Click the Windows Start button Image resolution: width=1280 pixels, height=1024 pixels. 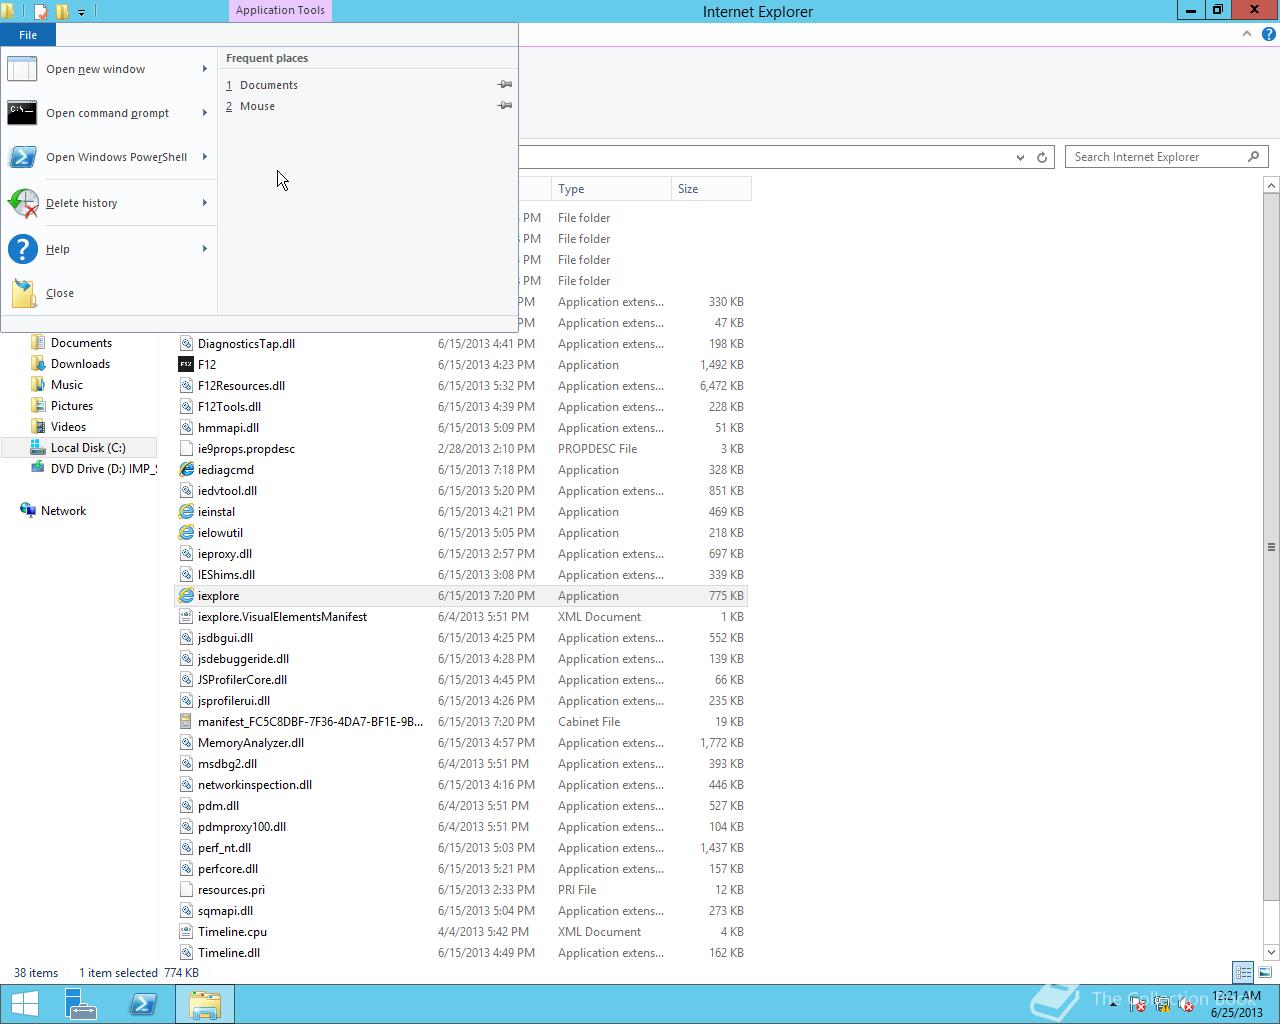pyautogui.click(x=25, y=1004)
